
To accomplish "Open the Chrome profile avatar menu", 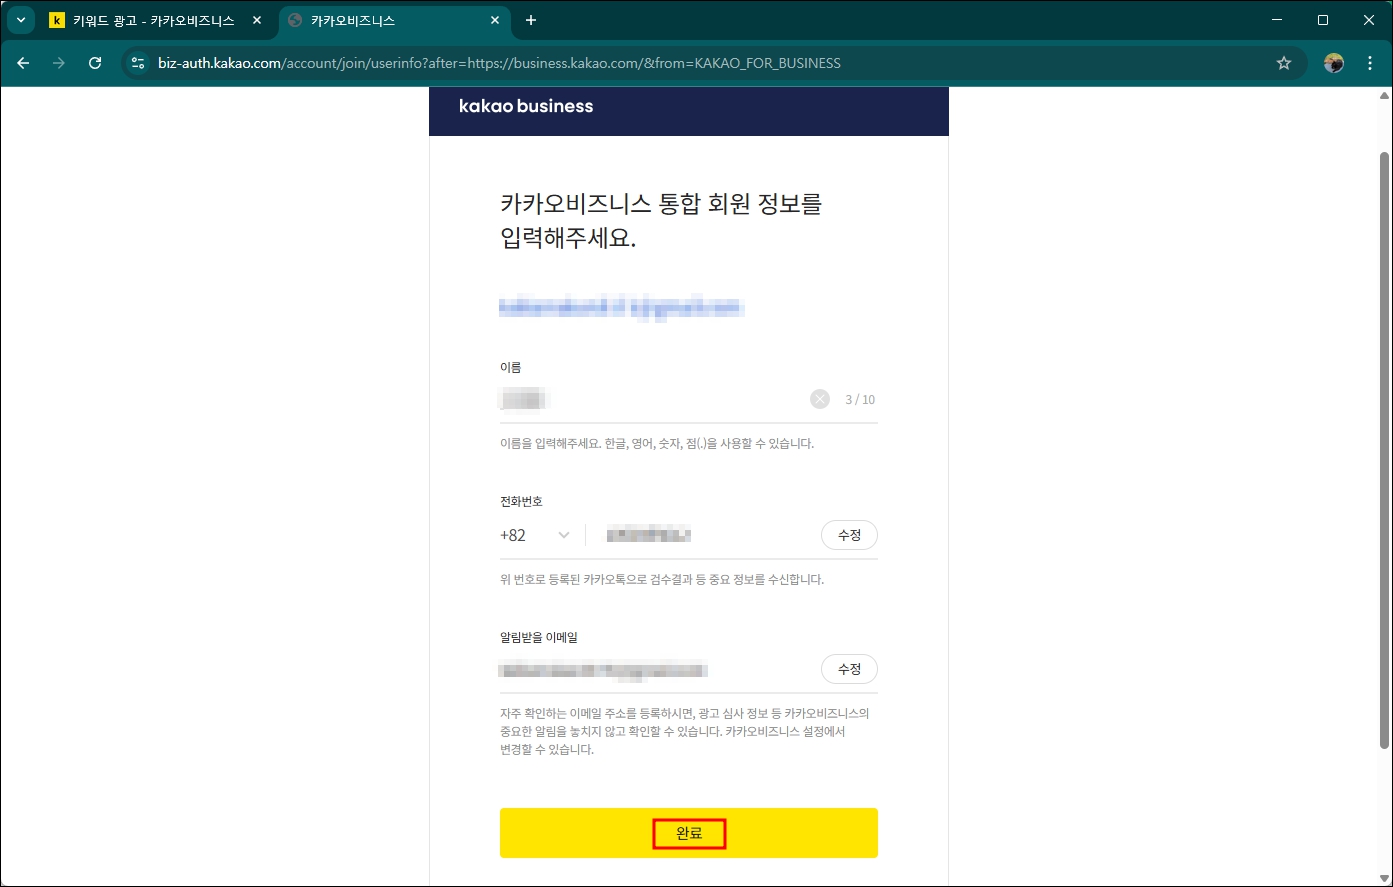I will (1334, 62).
